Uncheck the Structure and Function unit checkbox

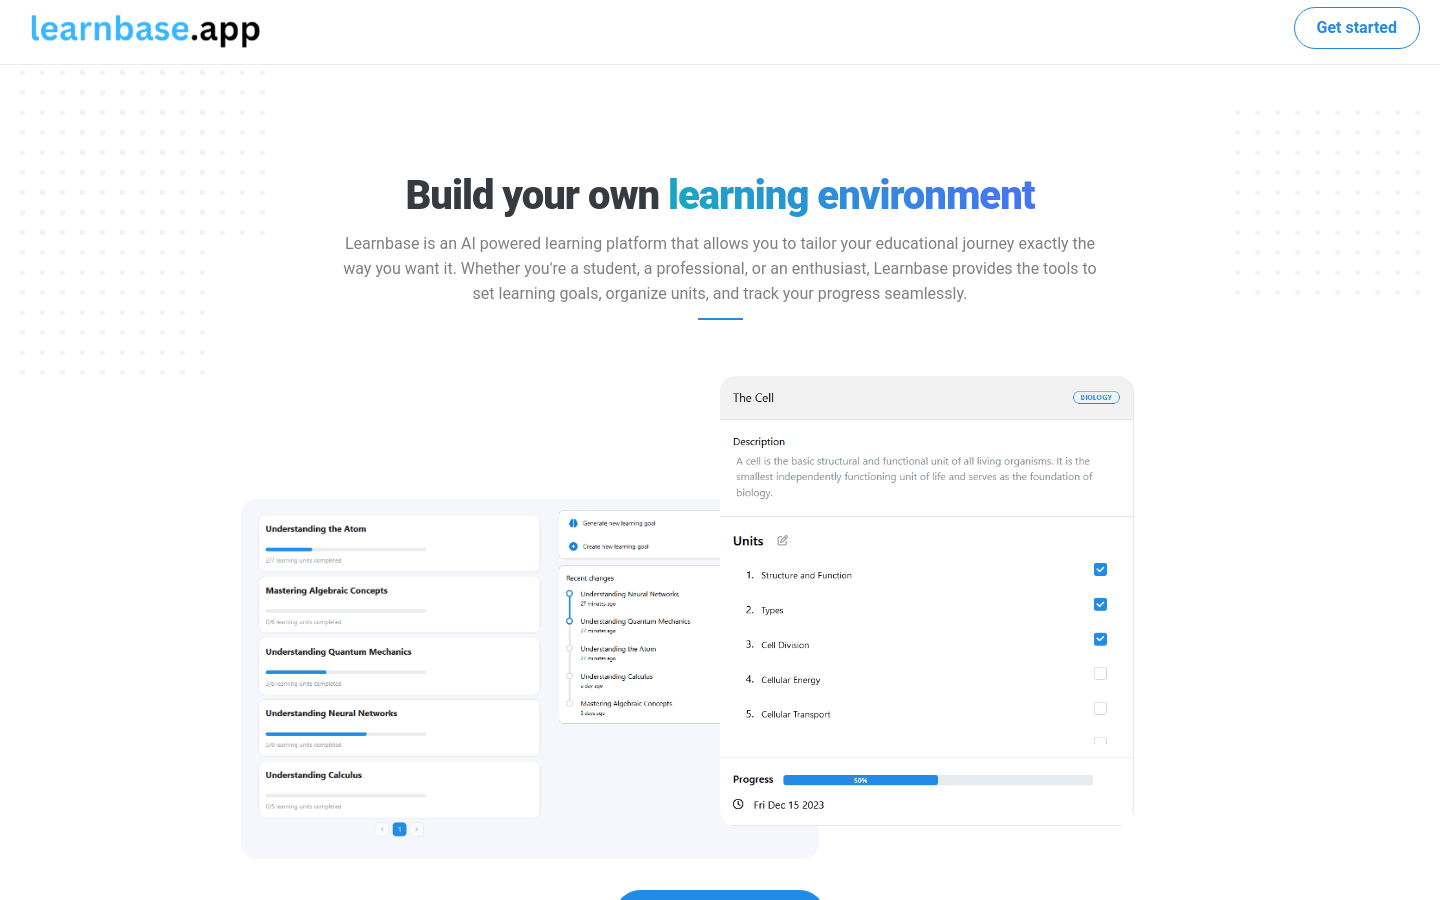(x=1100, y=569)
